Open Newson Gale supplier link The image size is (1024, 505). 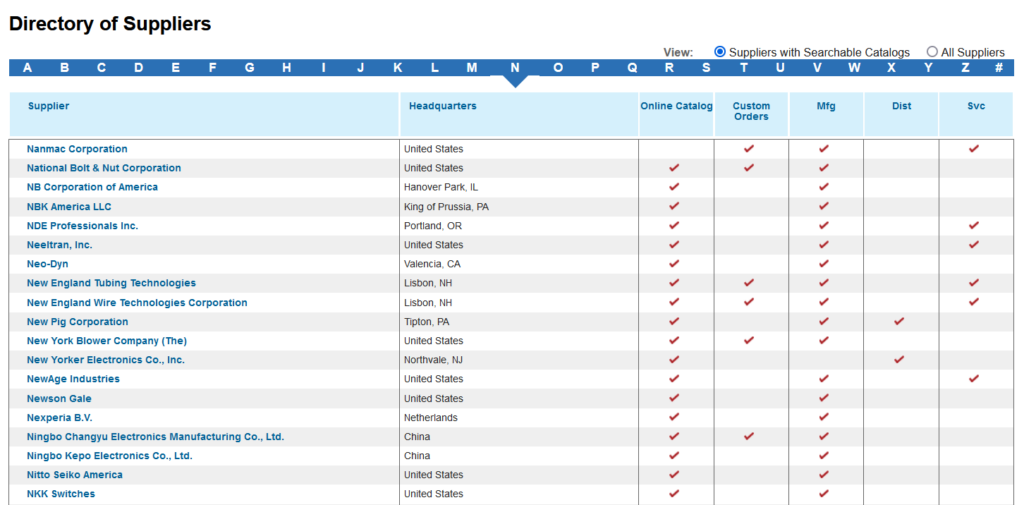(59, 399)
